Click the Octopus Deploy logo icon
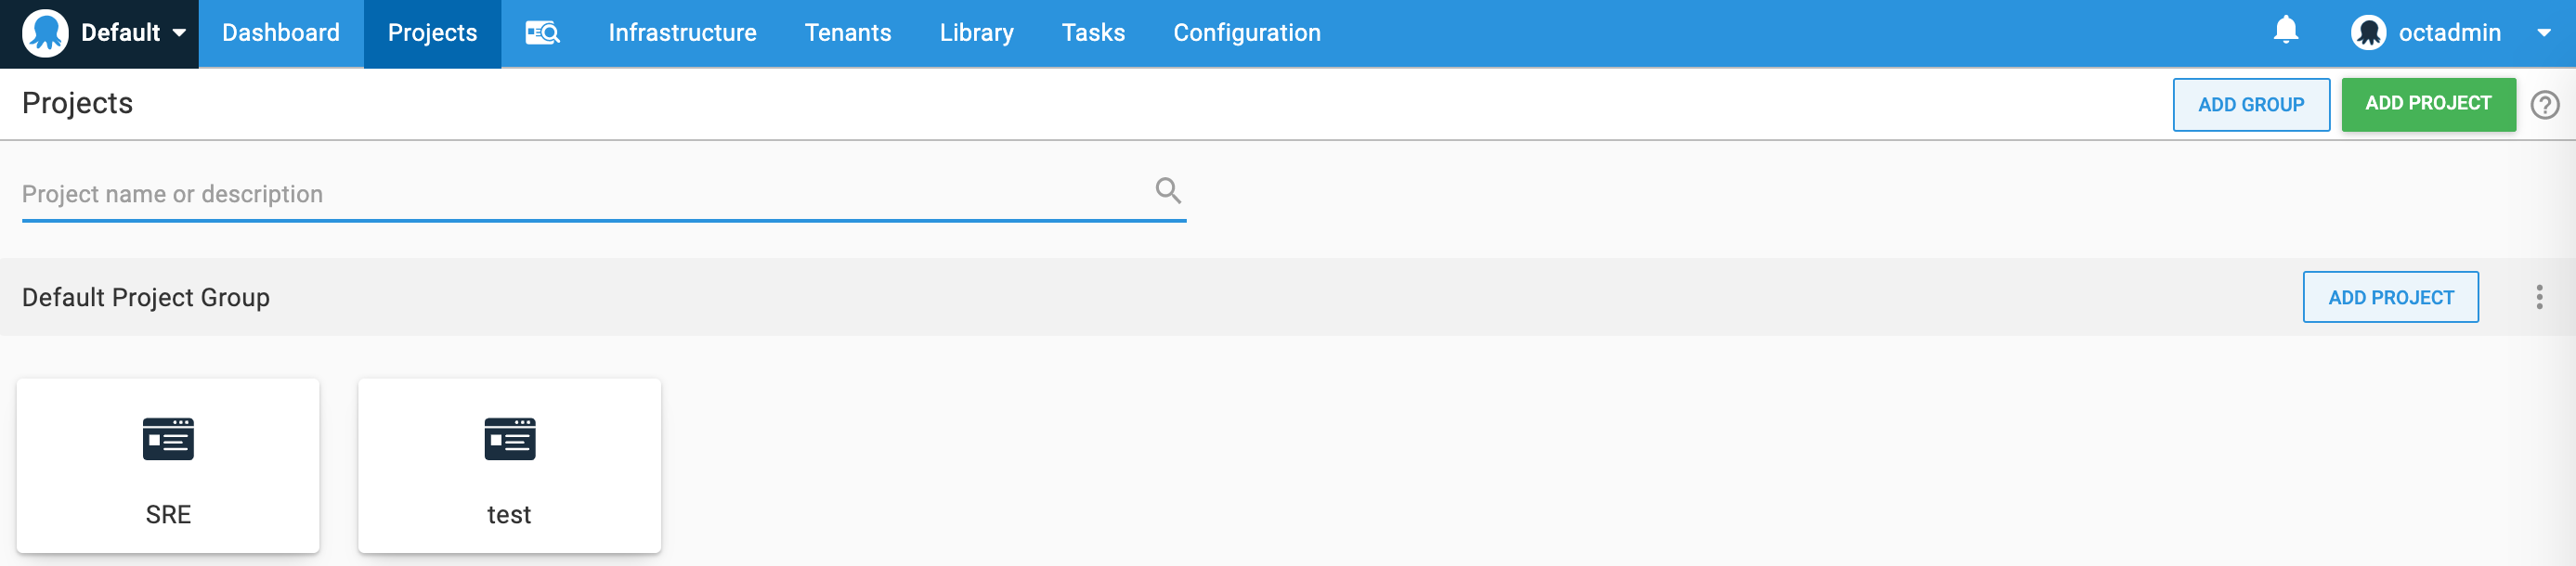Viewport: 2576px width, 566px height. 45,33
